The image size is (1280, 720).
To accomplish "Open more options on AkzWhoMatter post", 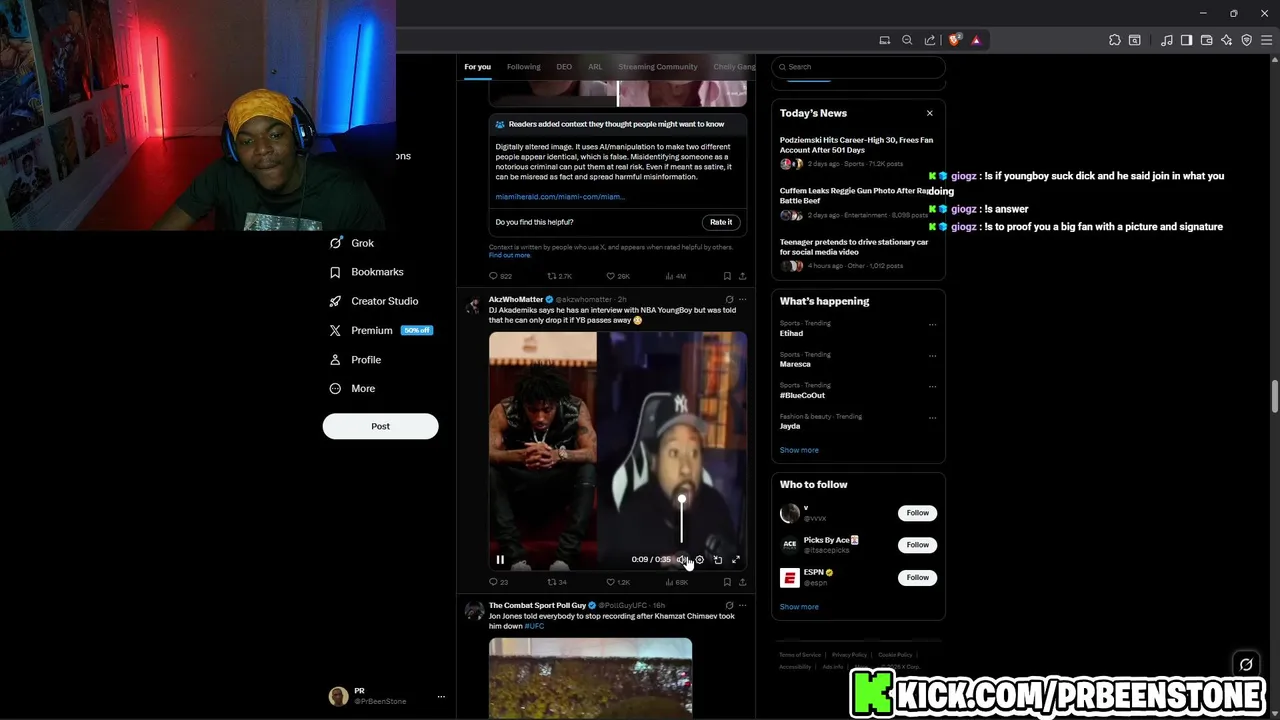I will click(742, 299).
